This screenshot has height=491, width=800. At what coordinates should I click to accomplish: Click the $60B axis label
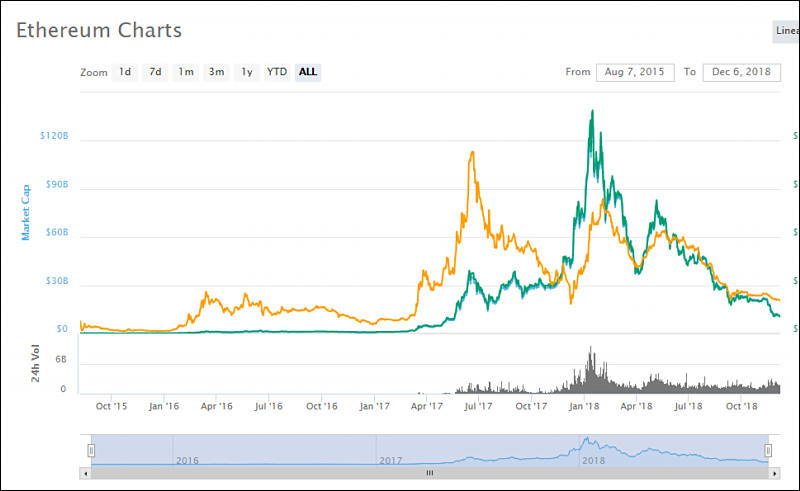tap(57, 232)
